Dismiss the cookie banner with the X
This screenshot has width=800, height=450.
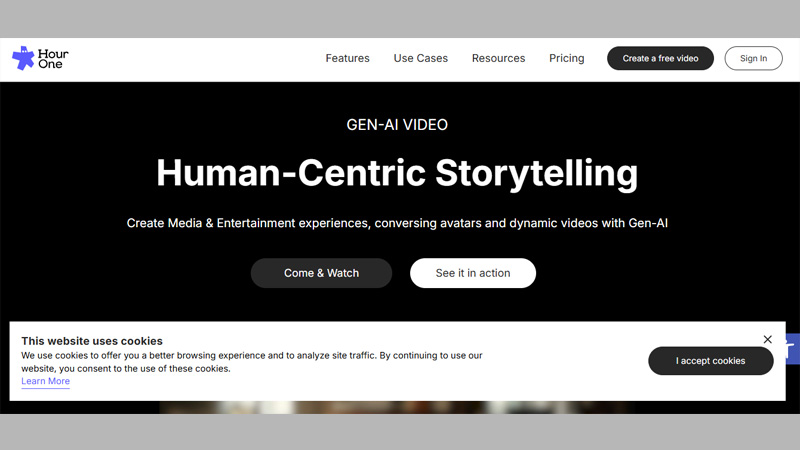click(767, 340)
